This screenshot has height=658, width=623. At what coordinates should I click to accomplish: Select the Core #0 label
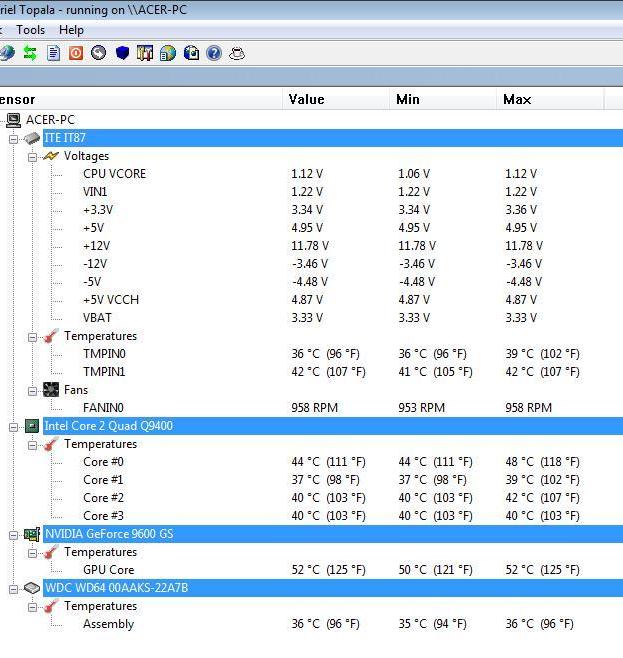(x=103, y=462)
